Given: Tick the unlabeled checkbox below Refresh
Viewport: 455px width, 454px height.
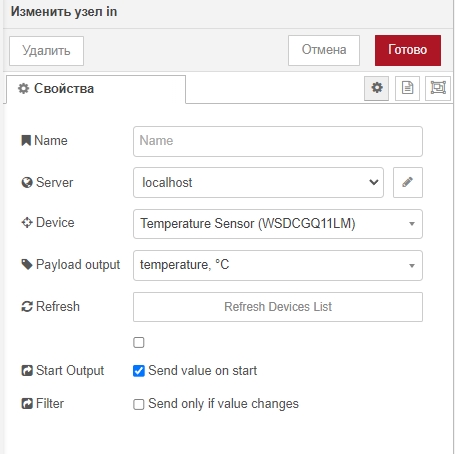Looking at the screenshot, I should [139, 342].
